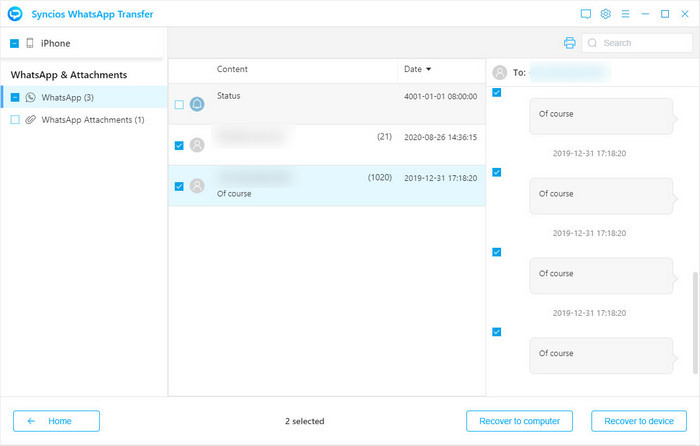
Task: Select conversation dated 2019-12-31 17:18:20 in list
Action: (x=327, y=186)
